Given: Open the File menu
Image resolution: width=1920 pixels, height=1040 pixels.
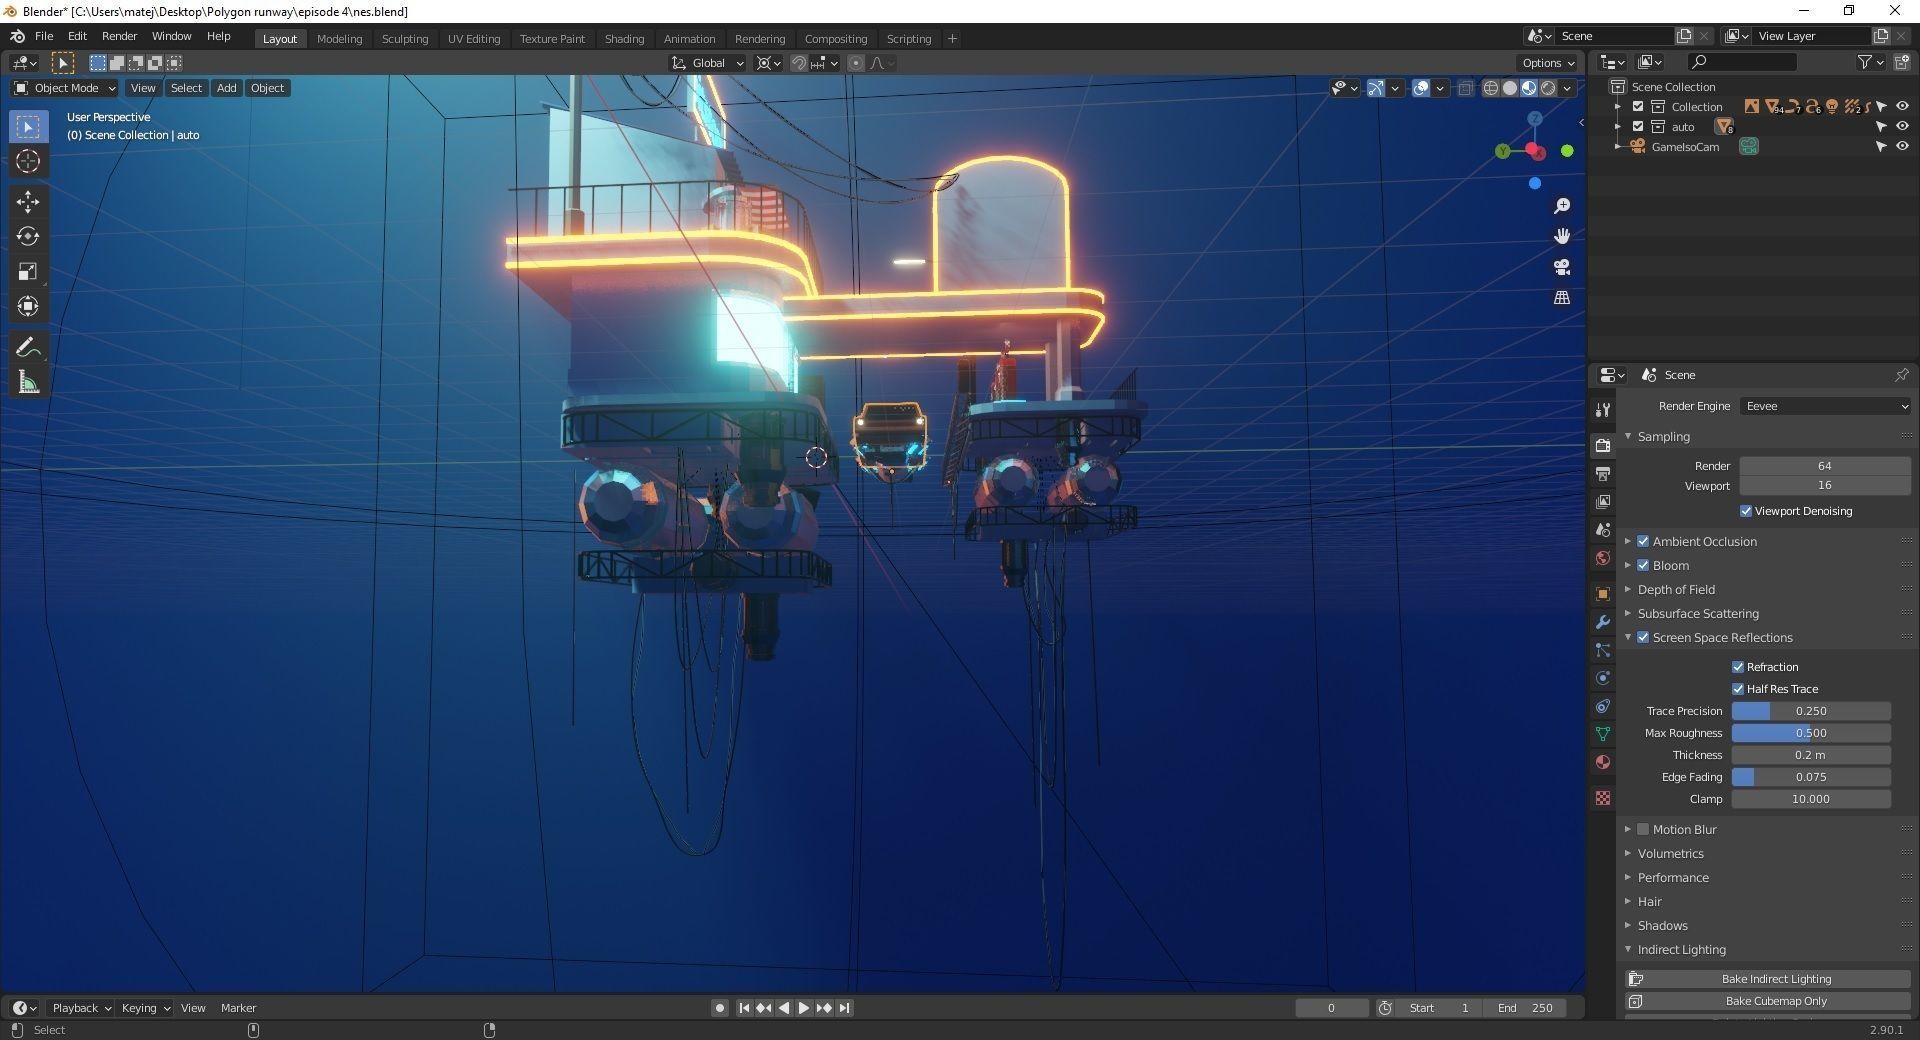Looking at the screenshot, I should pos(44,36).
